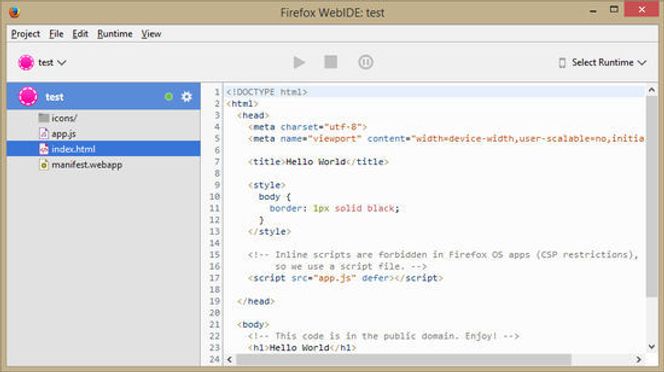The height and width of the screenshot is (372, 664).
Task: Open the Project menu
Action: pos(25,34)
